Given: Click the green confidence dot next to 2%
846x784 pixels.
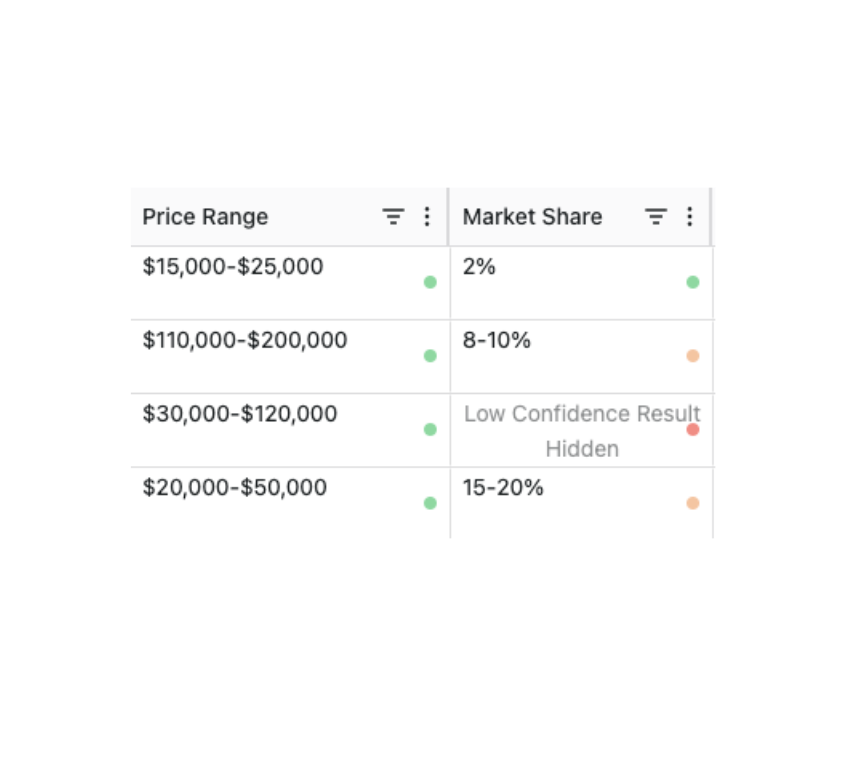Looking at the screenshot, I should 692,282.
